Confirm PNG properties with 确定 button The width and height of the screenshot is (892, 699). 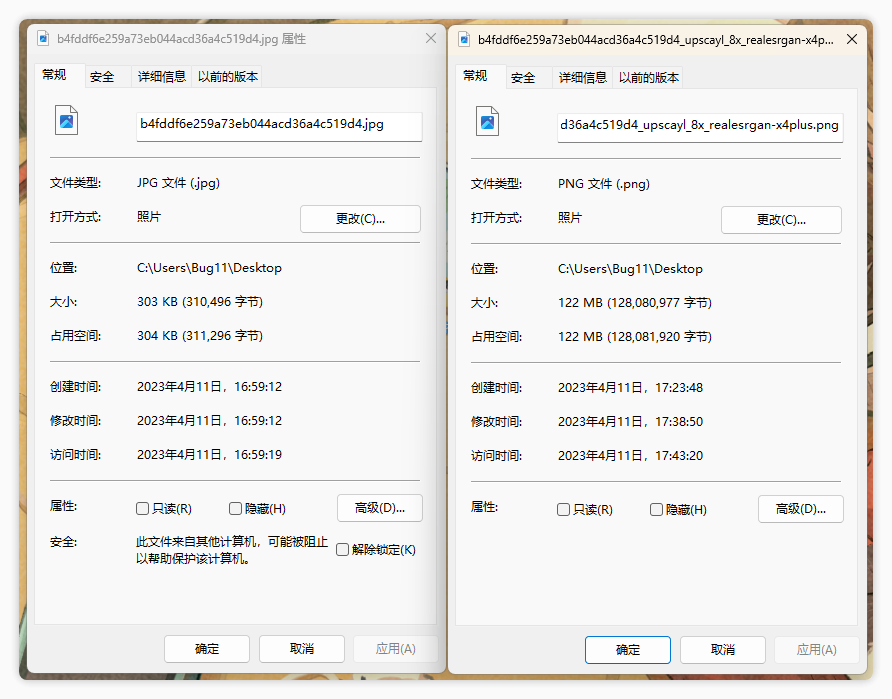pos(628,649)
